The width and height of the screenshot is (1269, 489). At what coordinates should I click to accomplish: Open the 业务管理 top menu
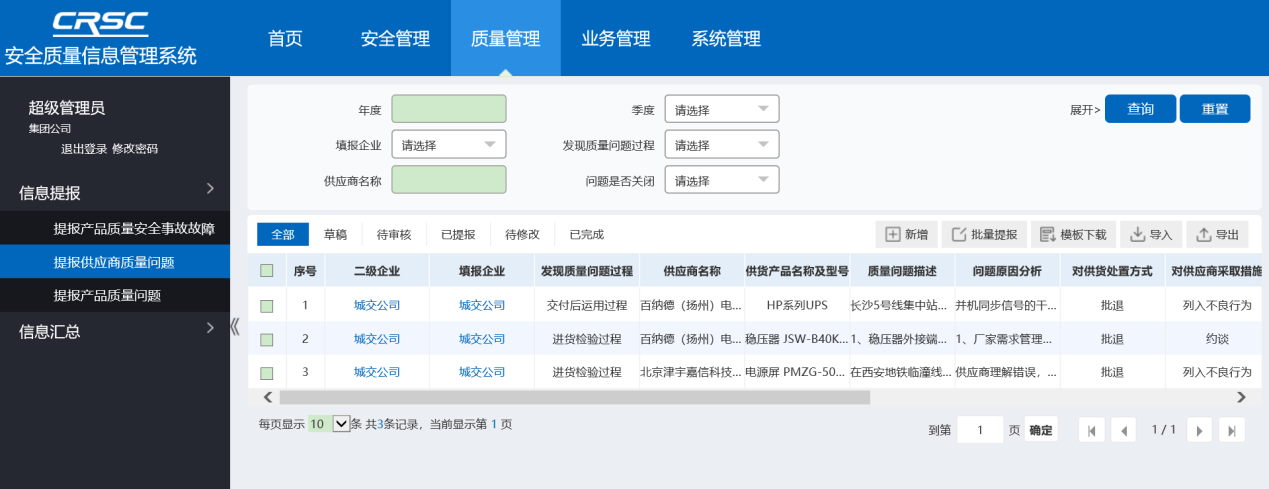tap(616, 39)
